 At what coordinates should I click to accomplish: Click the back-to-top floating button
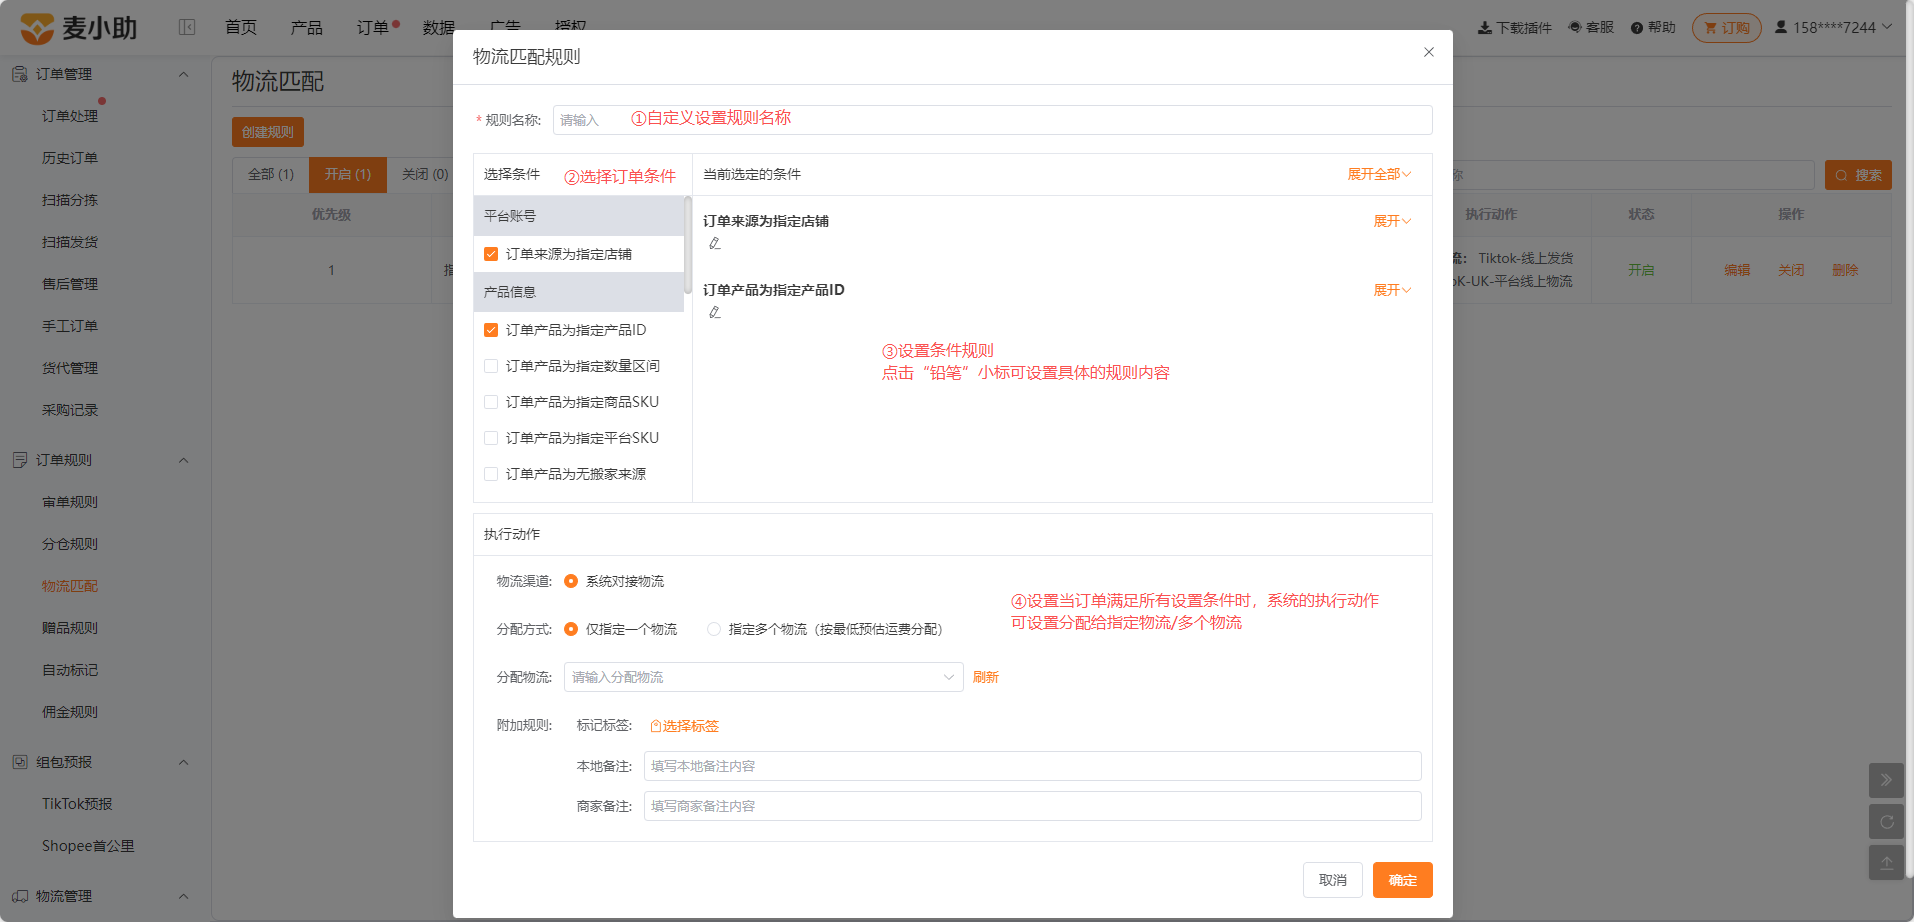pos(1886,863)
